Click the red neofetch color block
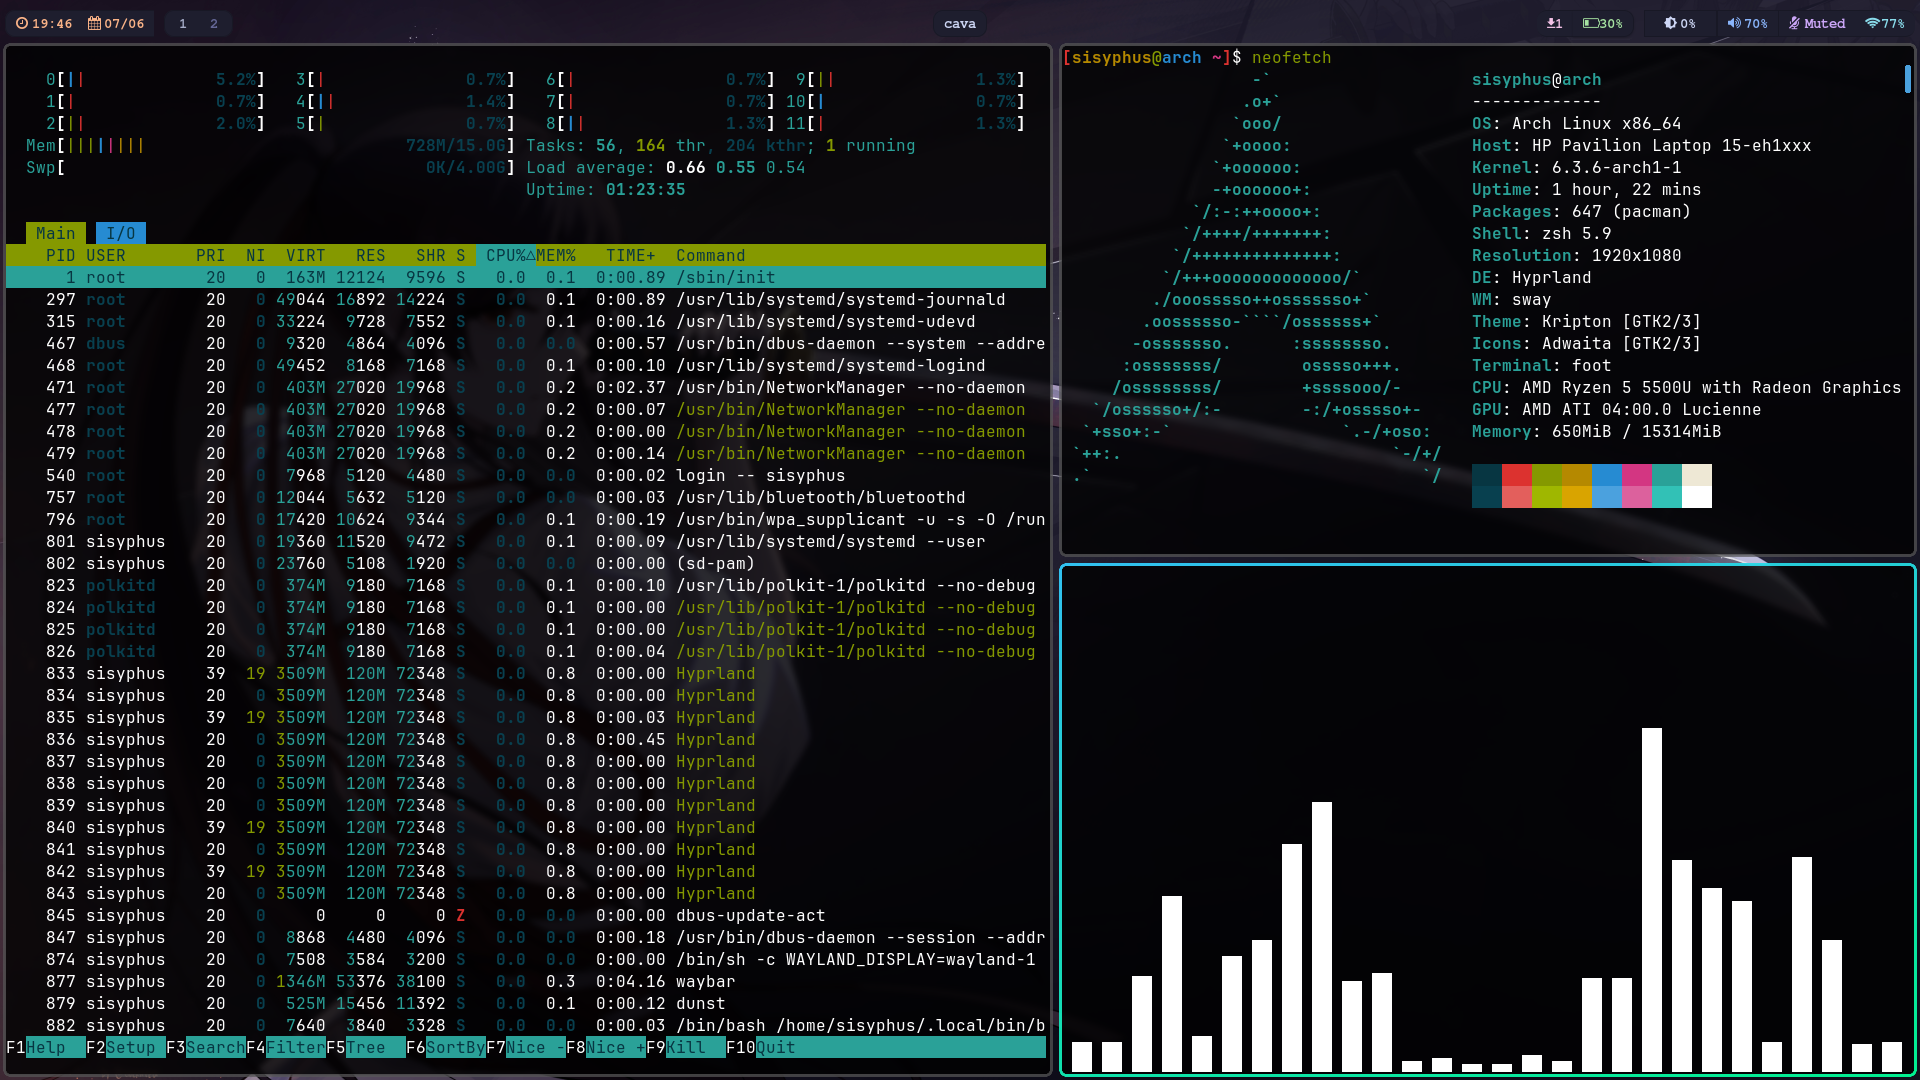Screen dimensions: 1920x1080 (1516, 475)
